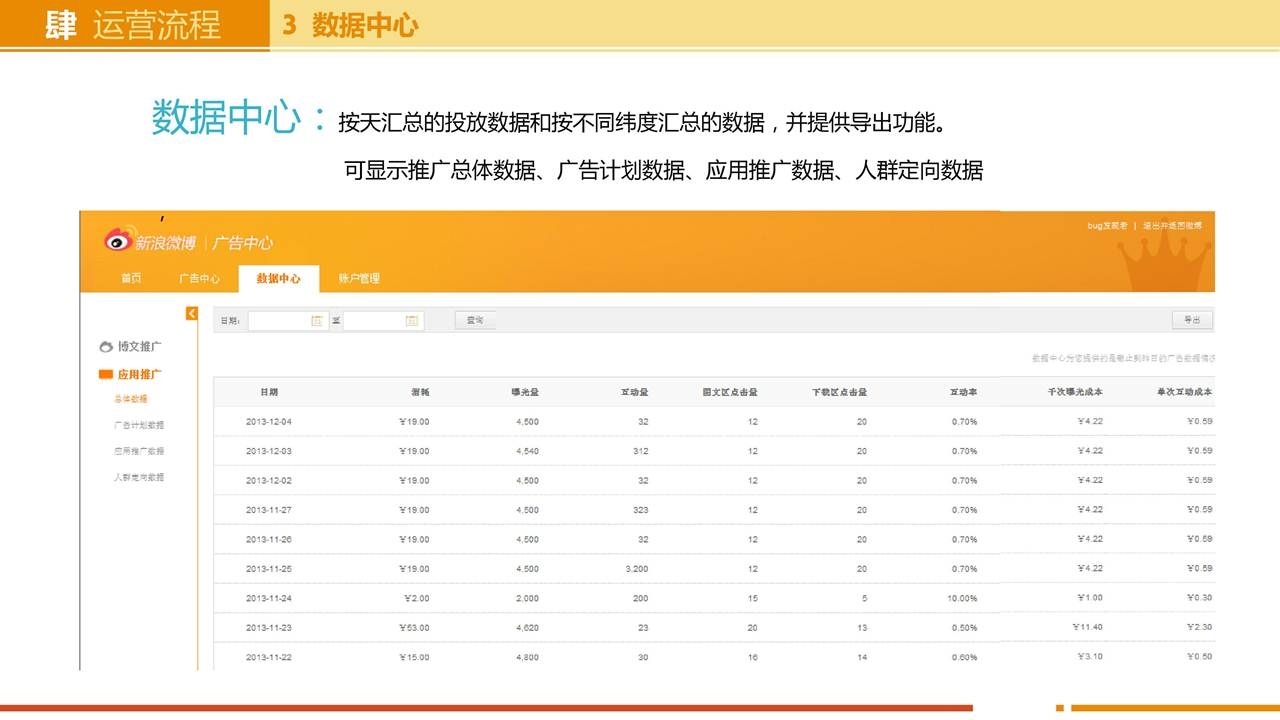Open 人群定向数据 in the sidebar
Screen dimensions: 1280x720
(139, 477)
